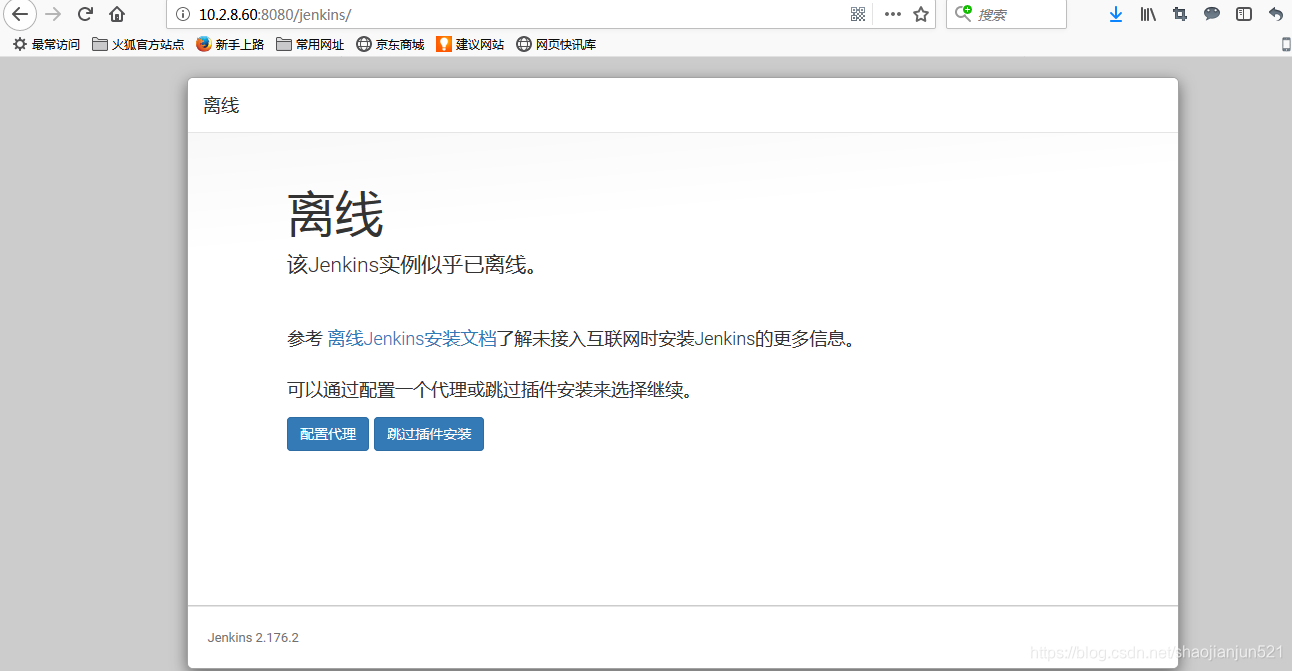The image size is (1292, 671).
Task: Click the undo arrow toolbar icon
Action: [1275, 14]
